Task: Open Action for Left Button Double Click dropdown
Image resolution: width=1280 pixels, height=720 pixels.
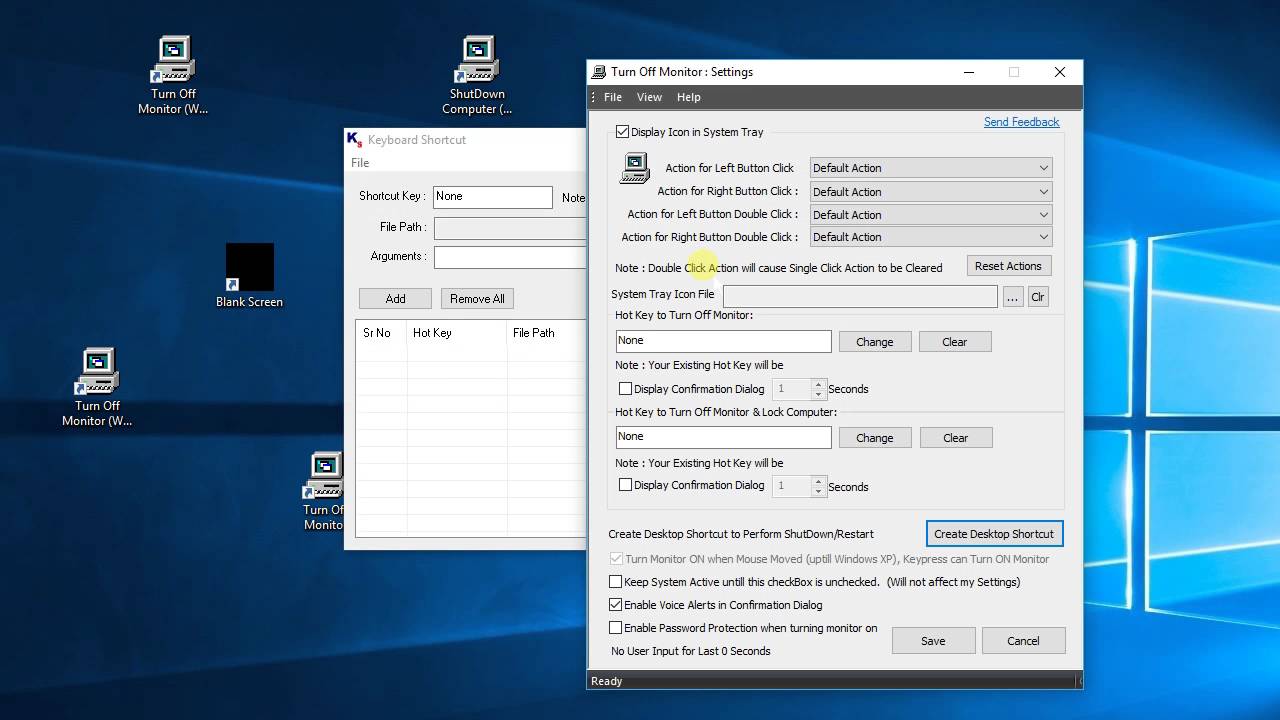Action: click(x=931, y=215)
